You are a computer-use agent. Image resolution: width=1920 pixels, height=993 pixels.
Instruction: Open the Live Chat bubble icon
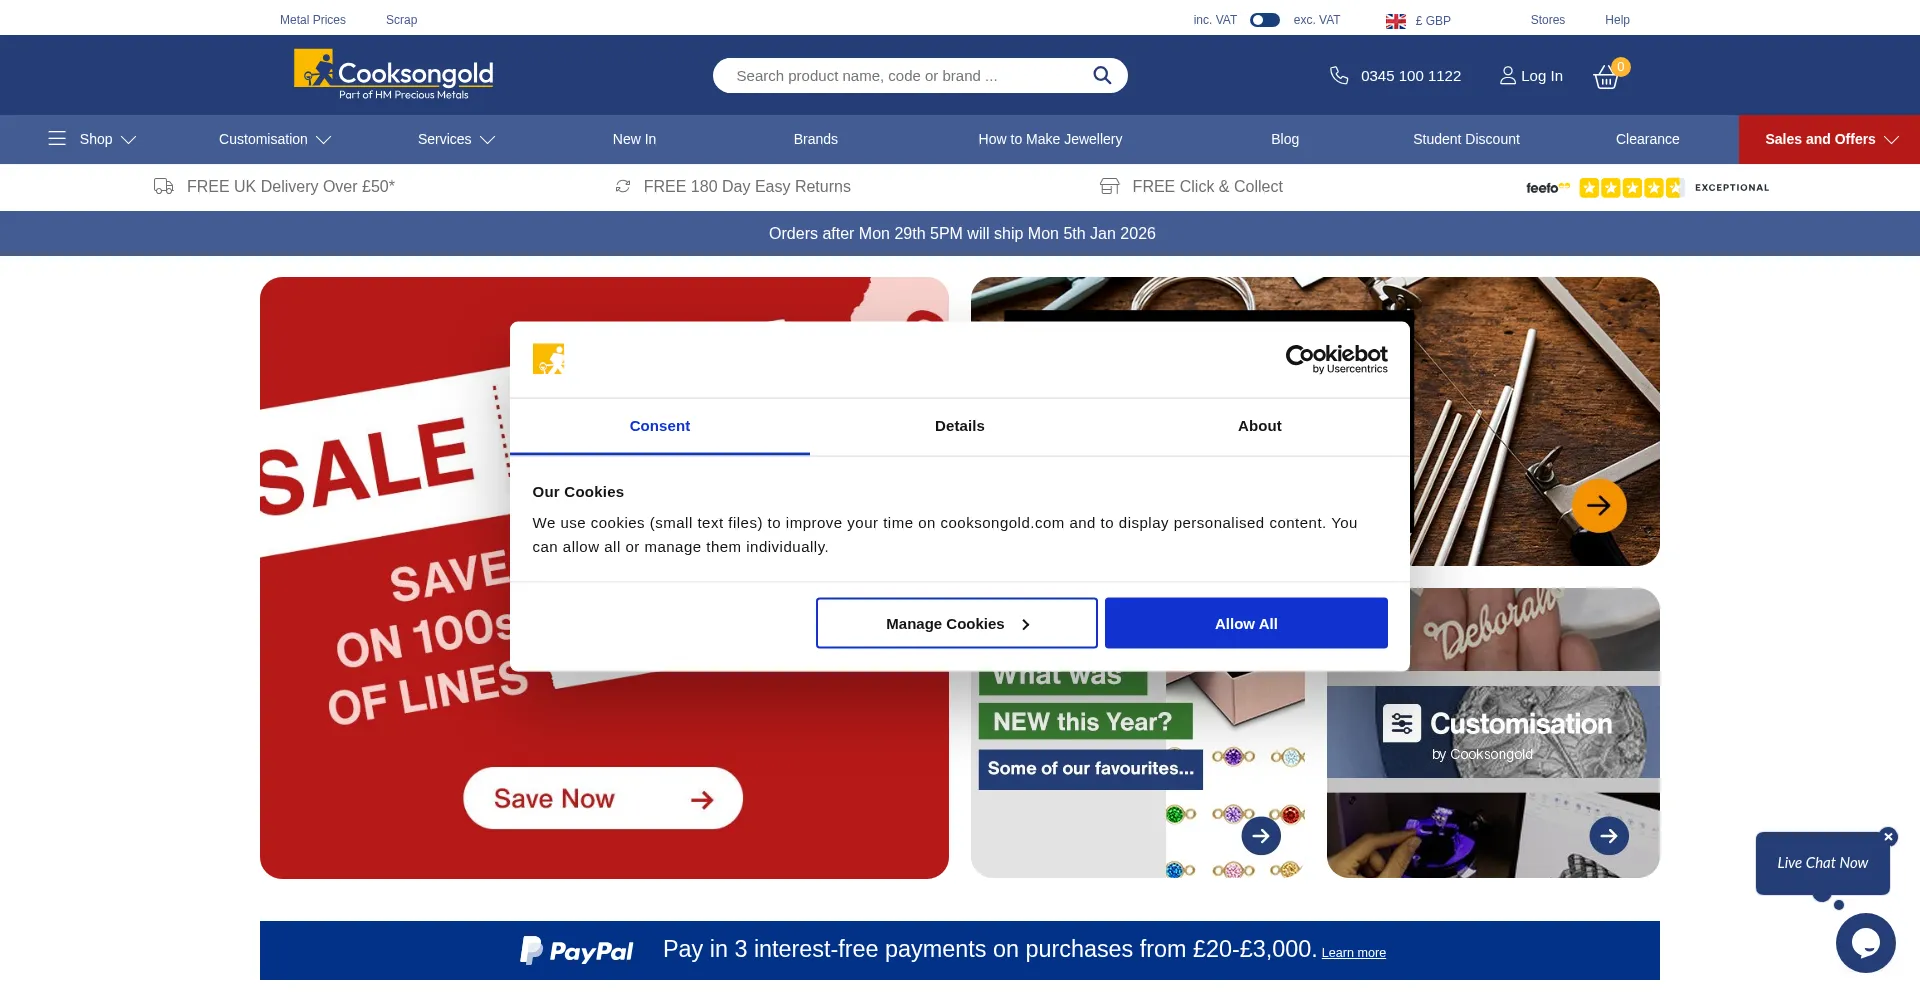click(1865, 941)
